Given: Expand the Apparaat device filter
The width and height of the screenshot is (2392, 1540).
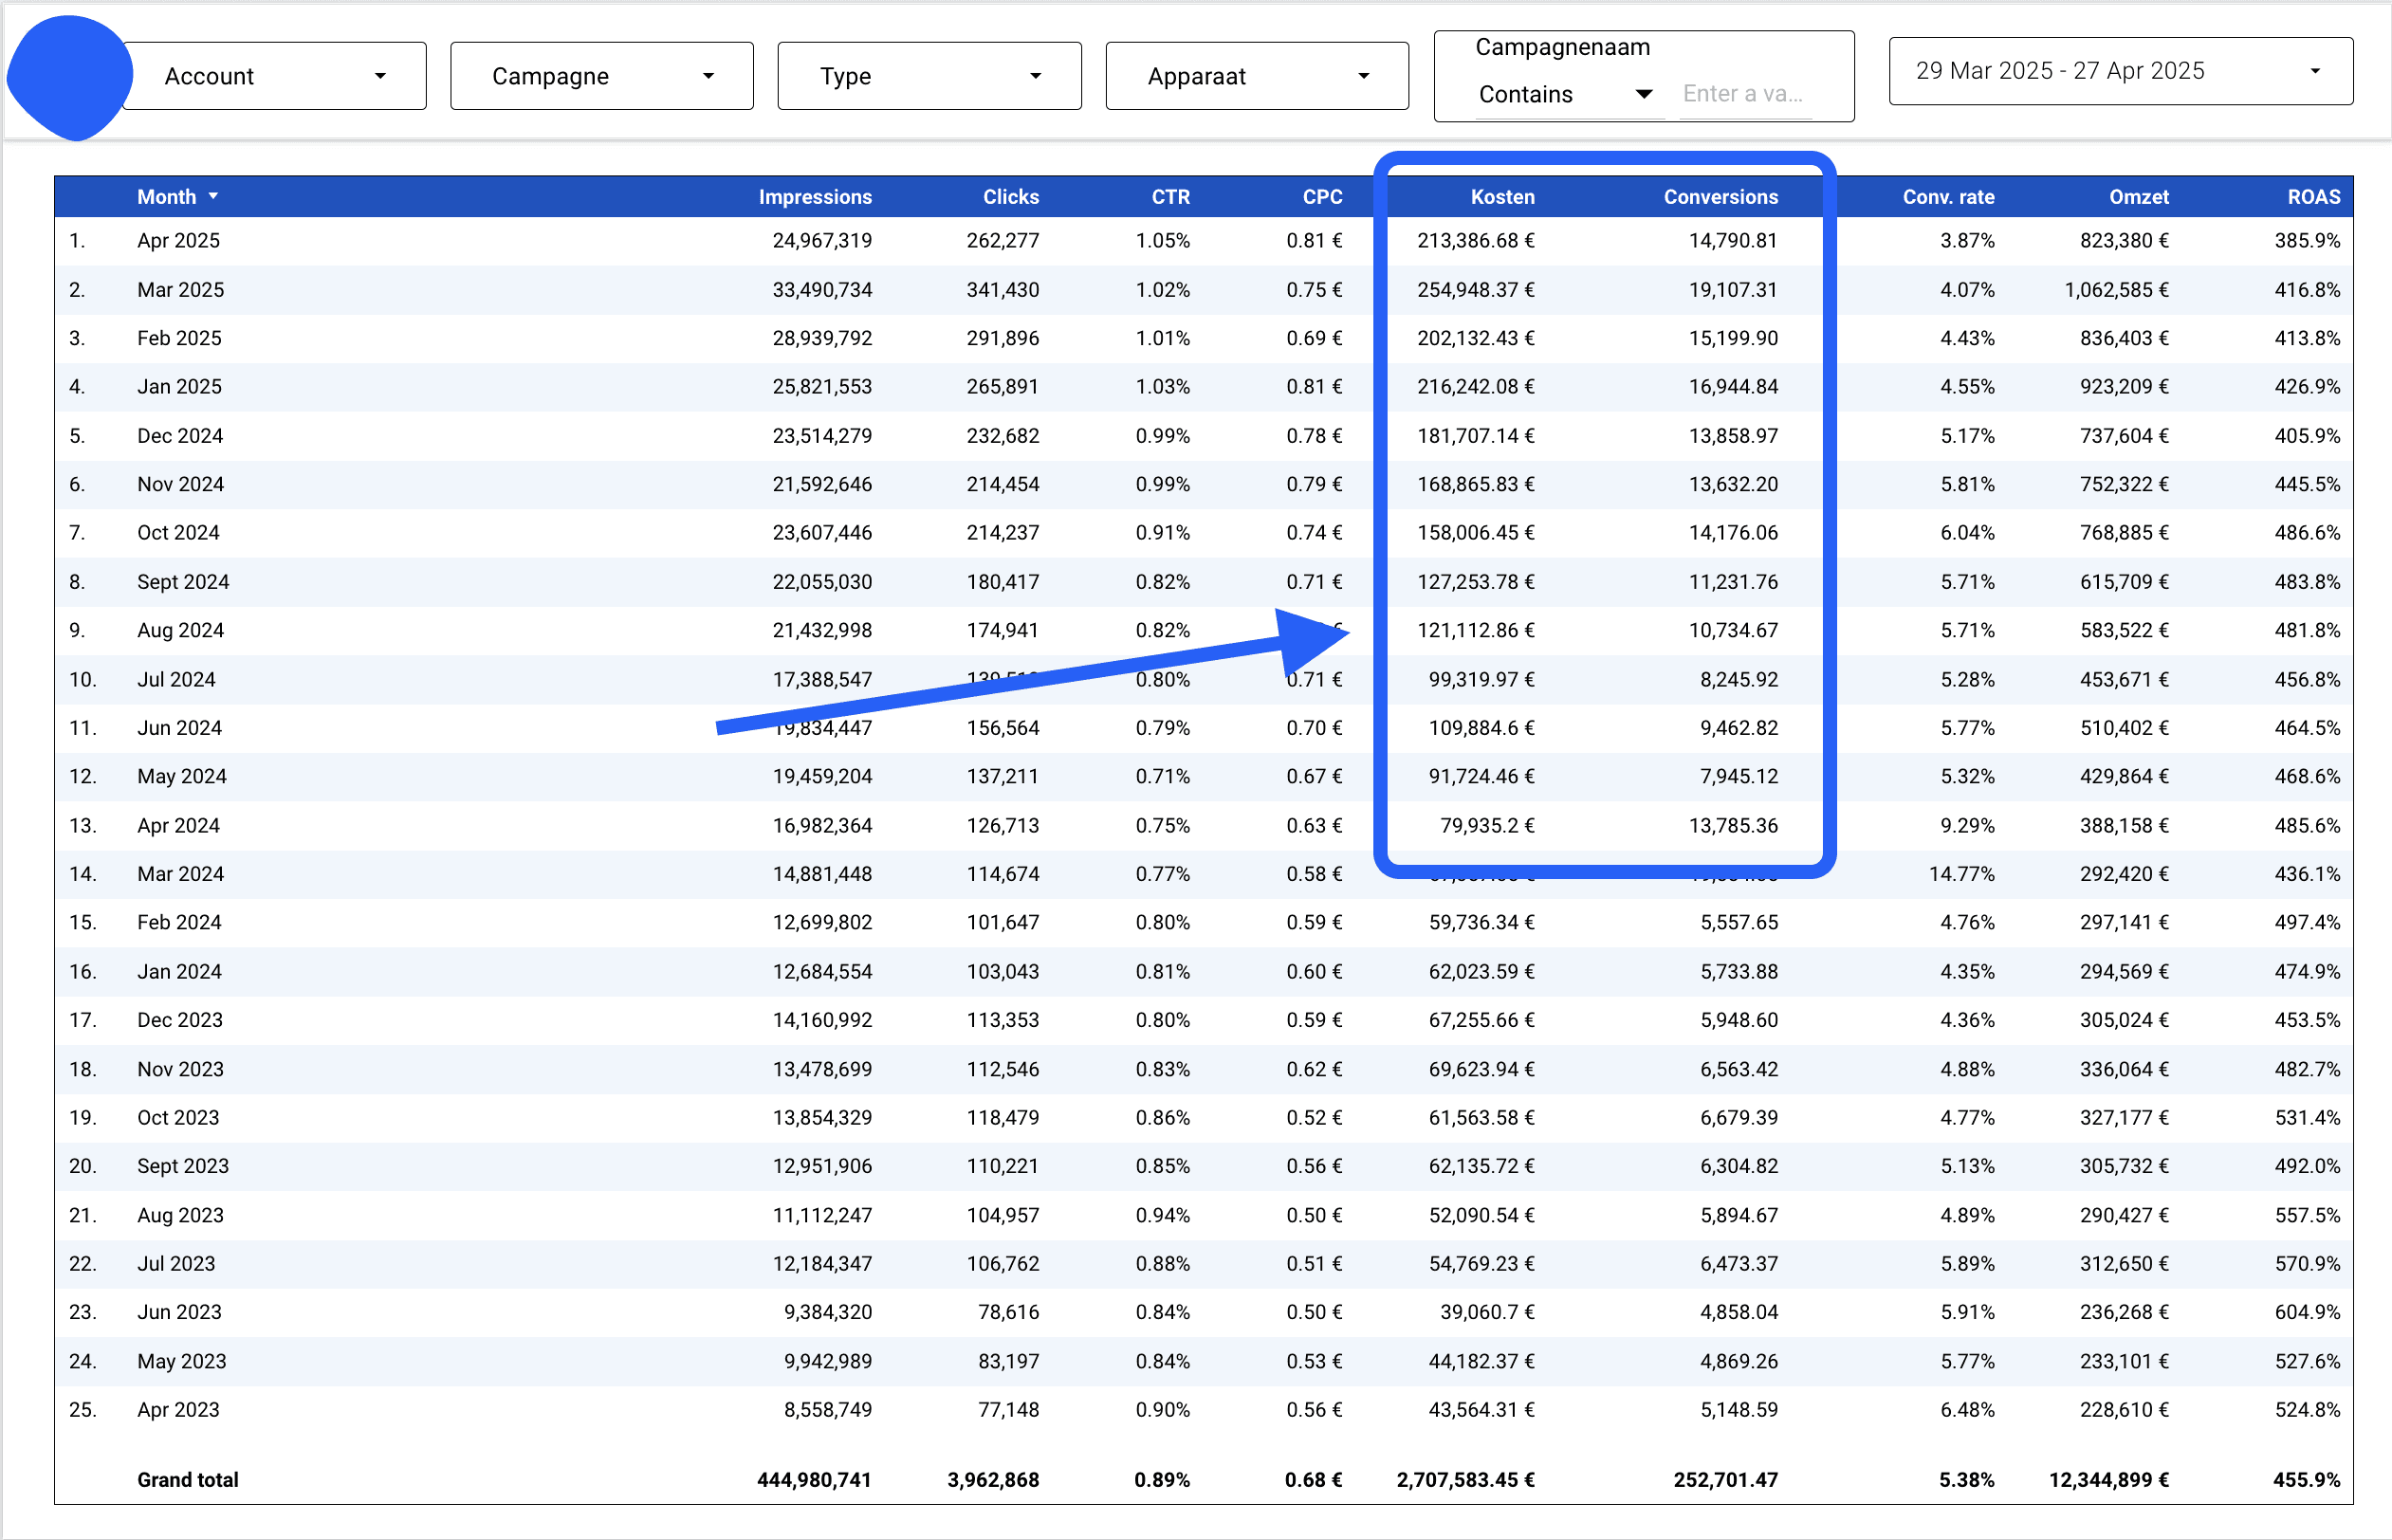Looking at the screenshot, I should [1257, 76].
